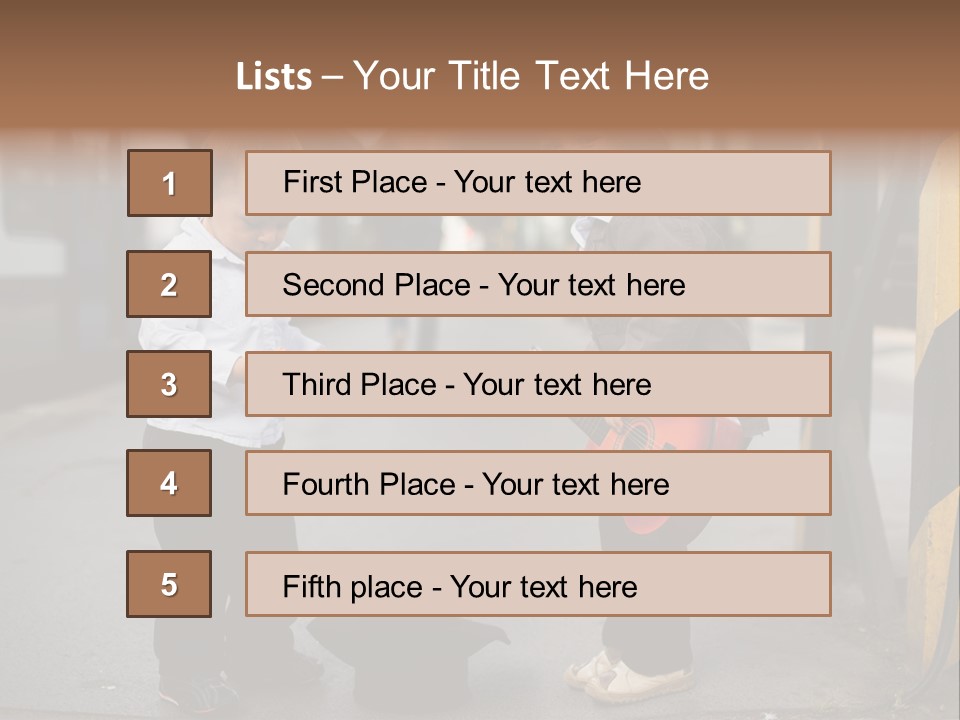Click the "First Place - Your text here" bar
The height and width of the screenshot is (720, 960).
(x=538, y=183)
